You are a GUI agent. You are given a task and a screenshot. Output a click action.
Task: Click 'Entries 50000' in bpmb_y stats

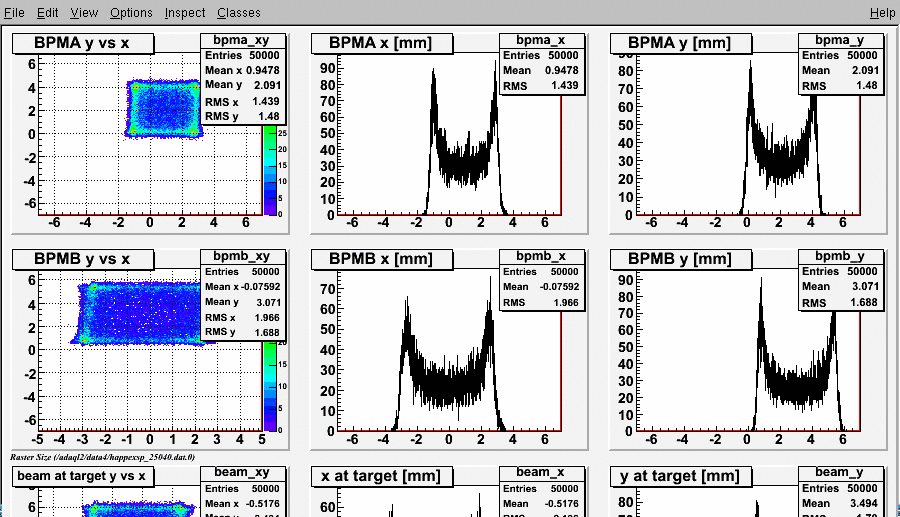tap(840, 271)
